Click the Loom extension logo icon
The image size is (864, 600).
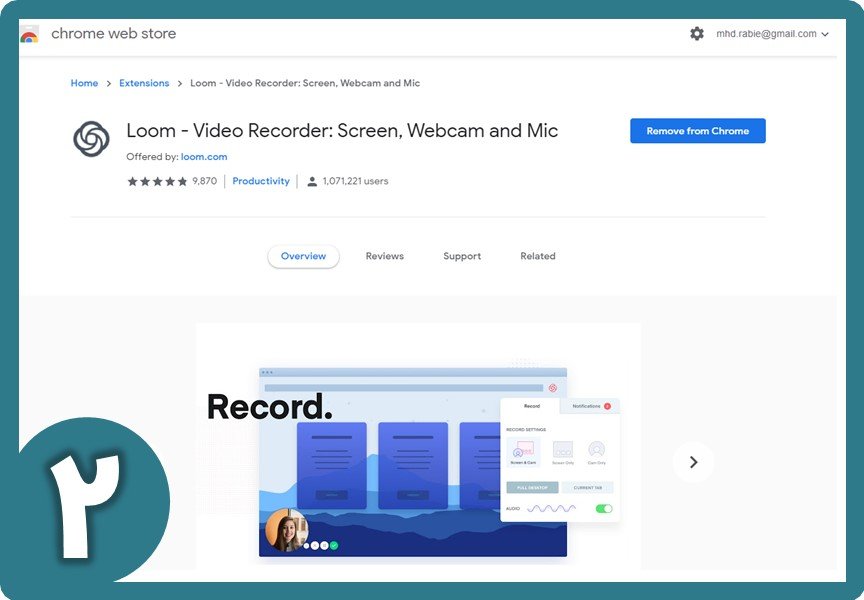pos(91,139)
